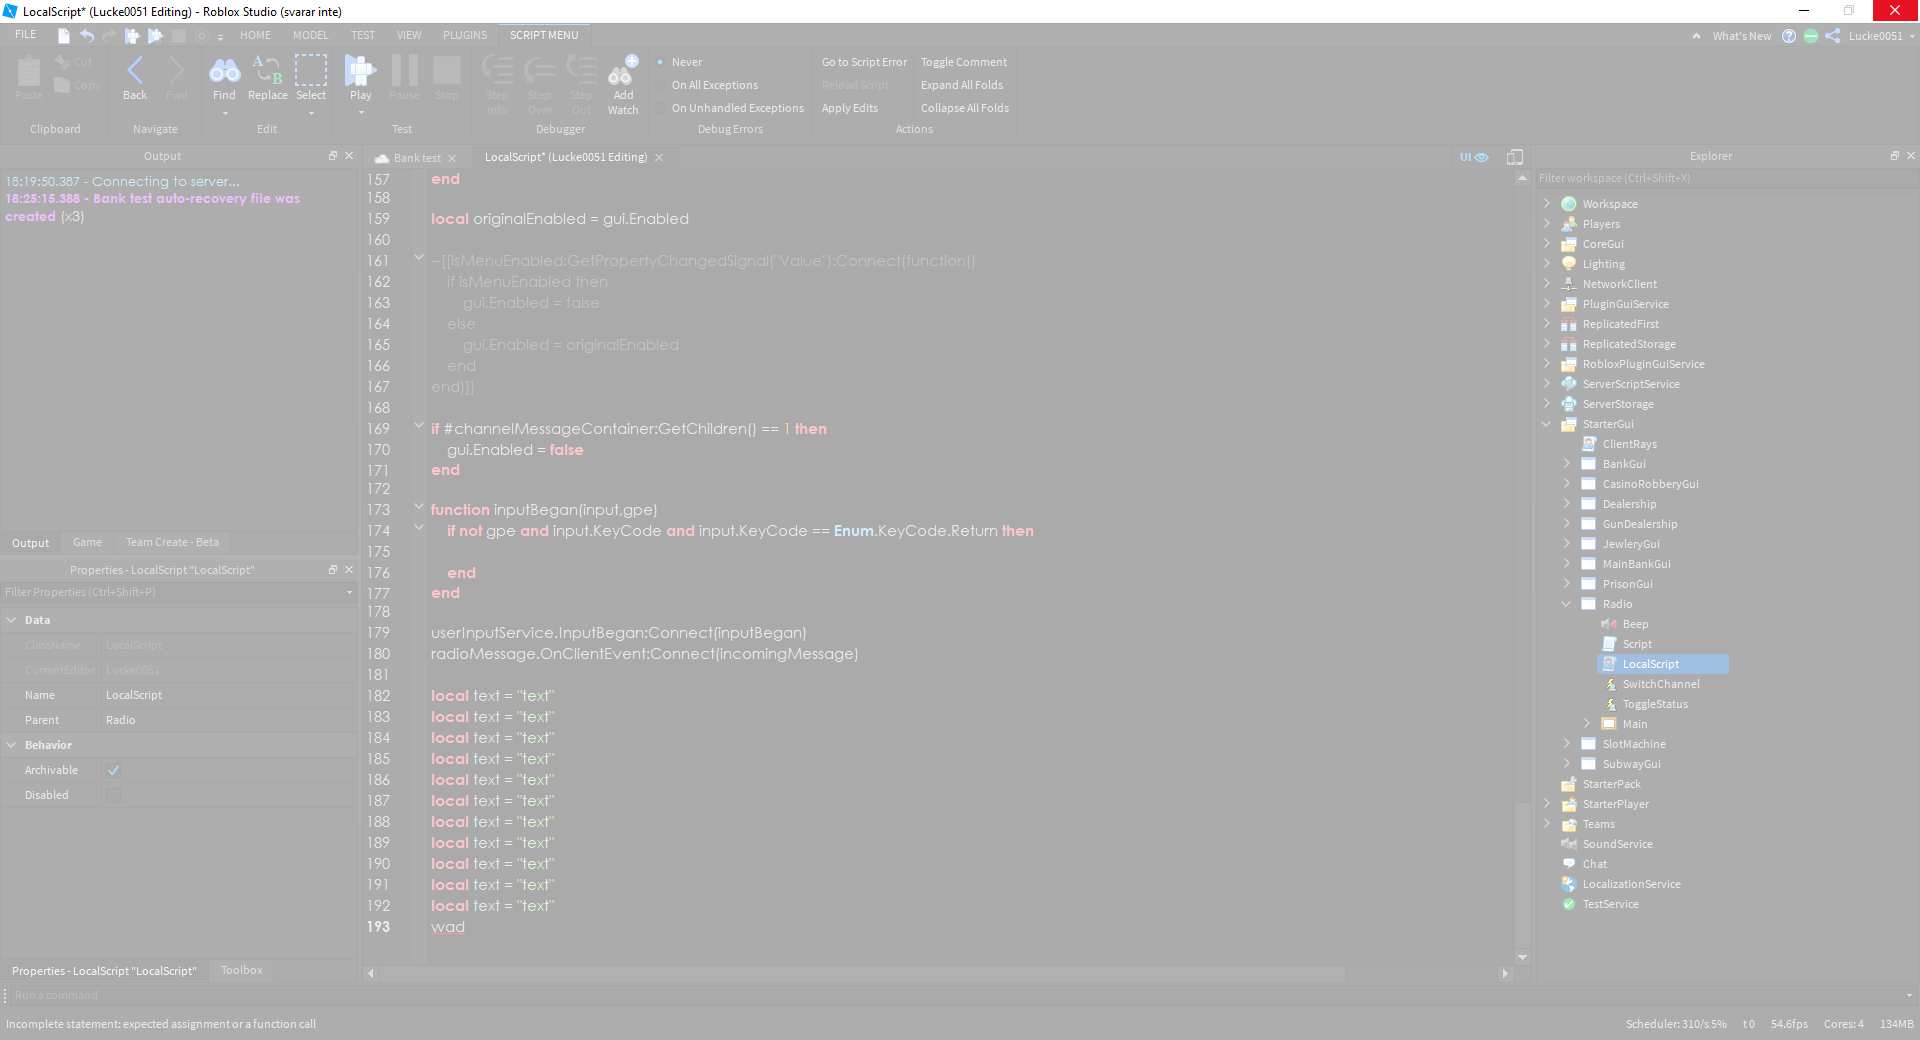The width and height of the screenshot is (1920, 1040).
Task: Switch to the HOME ribbon tab
Action: pos(255,34)
